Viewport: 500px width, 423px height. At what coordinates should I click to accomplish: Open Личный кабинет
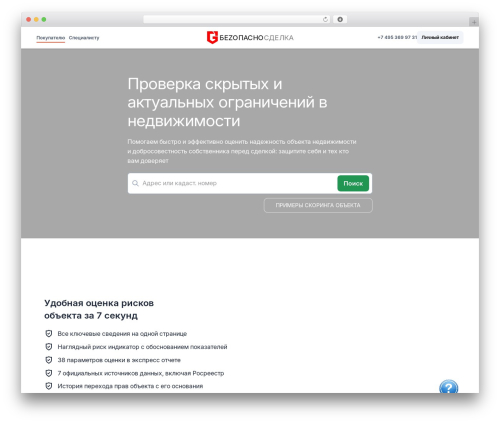pyautogui.click(x=440, y=37)
